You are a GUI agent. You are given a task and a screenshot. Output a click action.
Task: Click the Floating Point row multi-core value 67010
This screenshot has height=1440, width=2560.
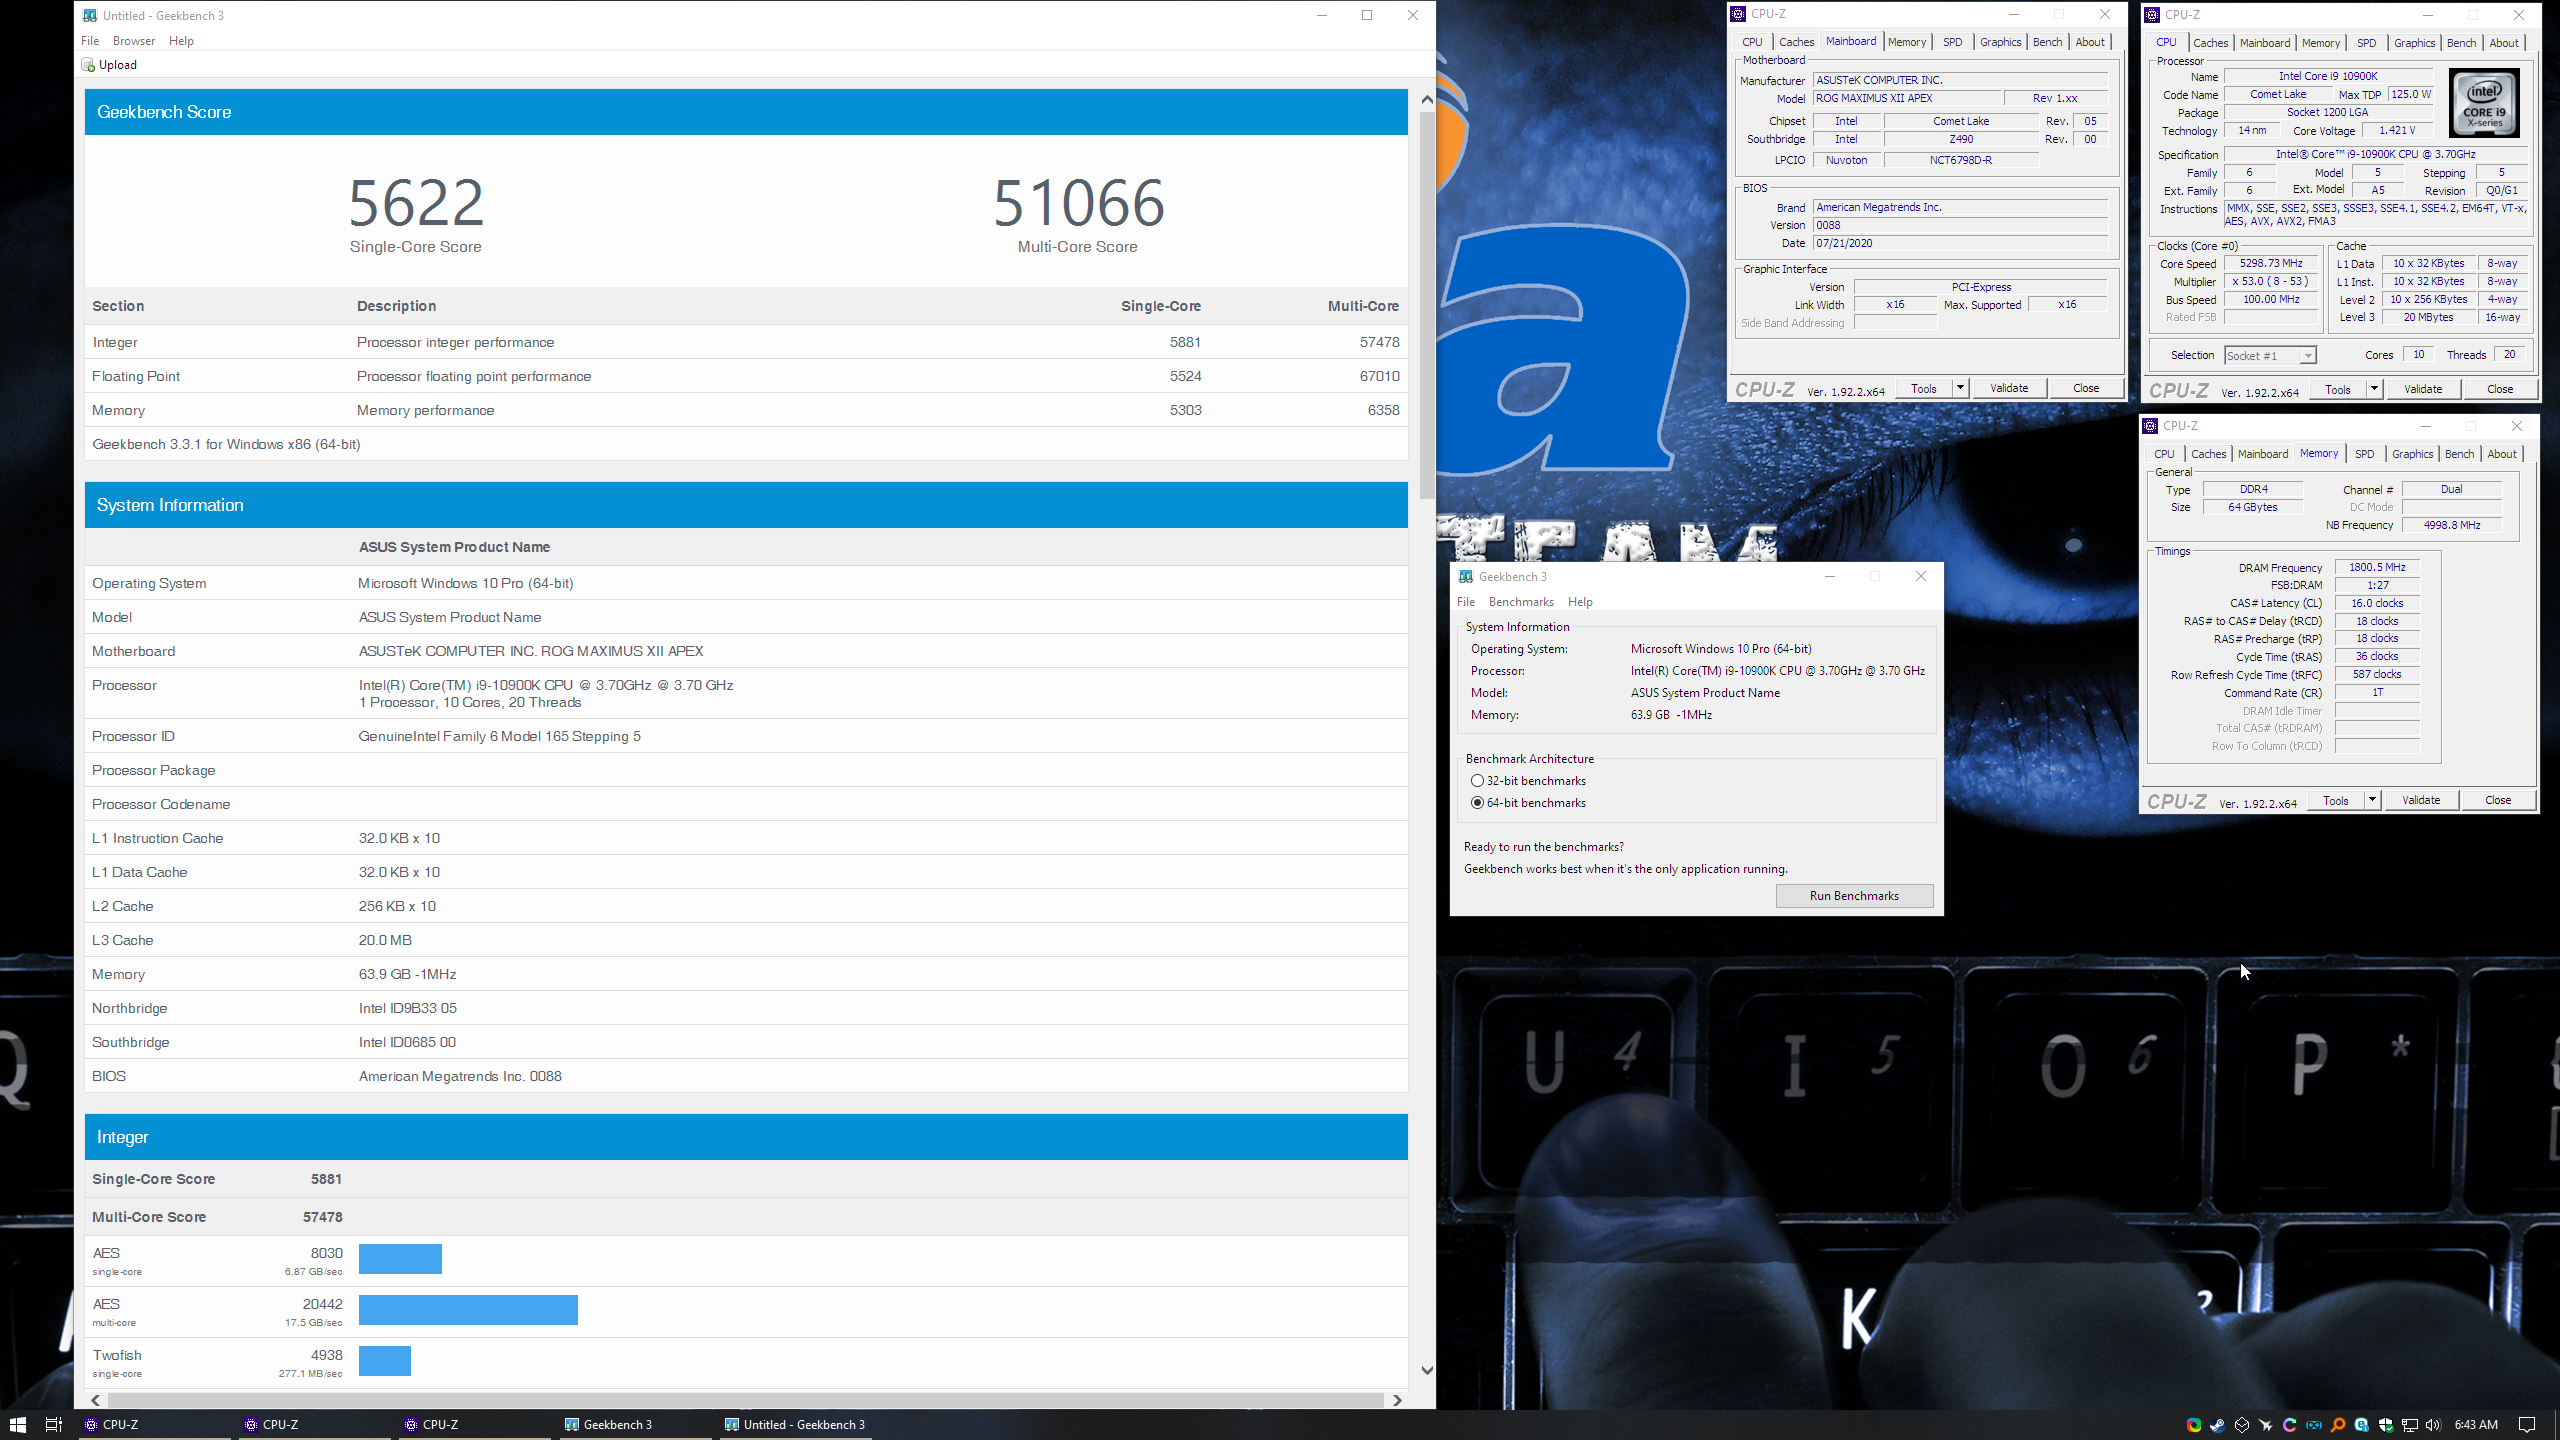pos(1379,376)
